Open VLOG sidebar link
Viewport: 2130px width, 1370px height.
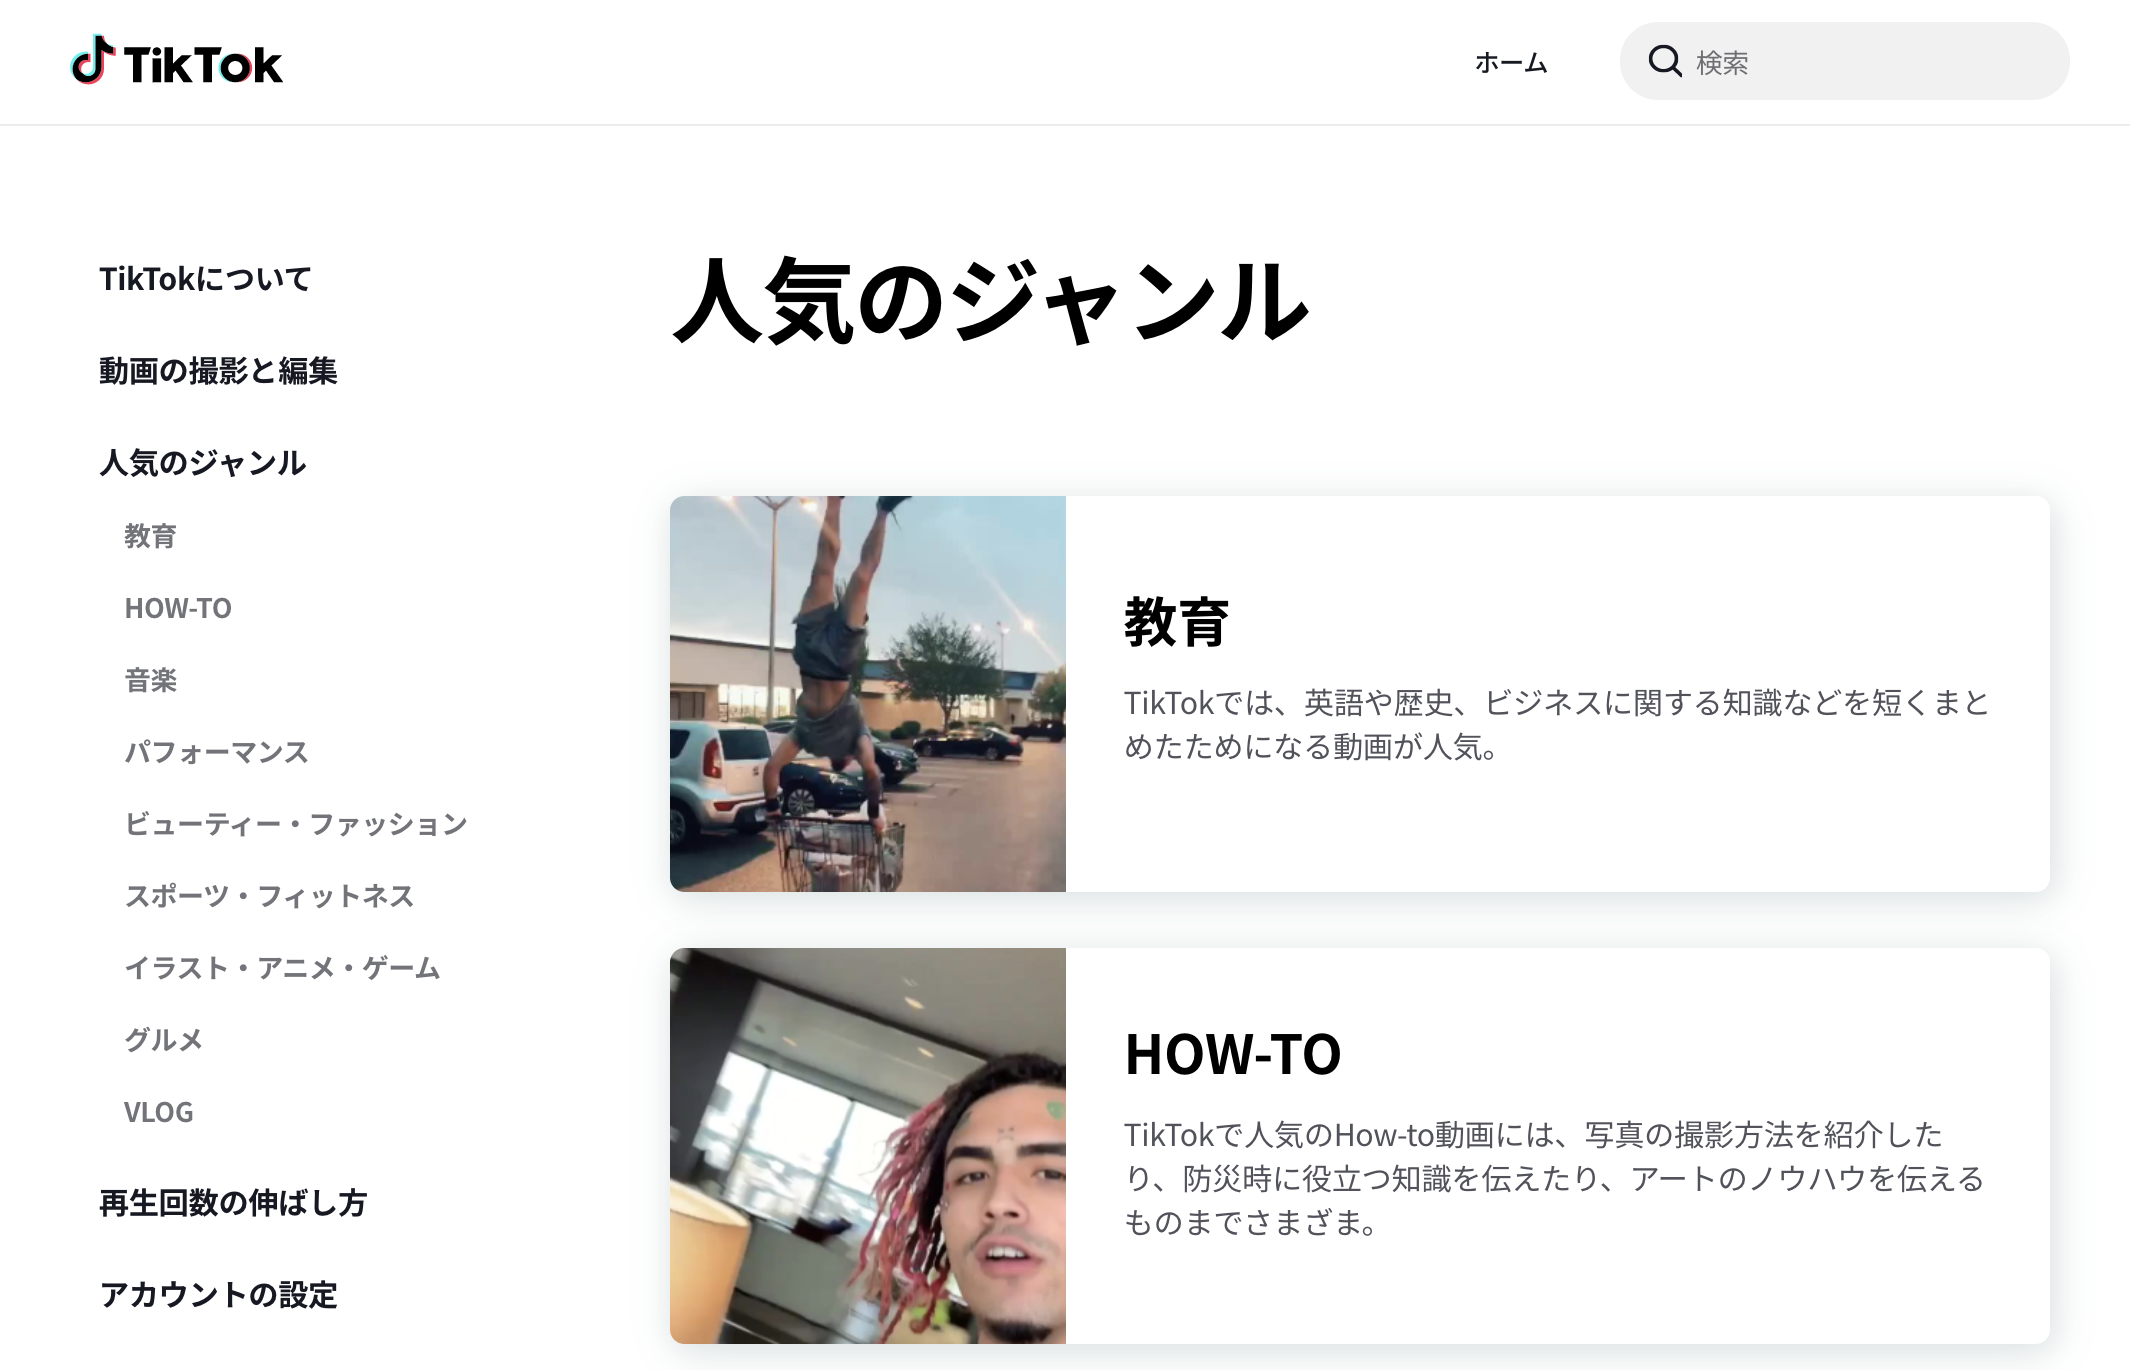pyautogui.click(x=158, y=1112)
